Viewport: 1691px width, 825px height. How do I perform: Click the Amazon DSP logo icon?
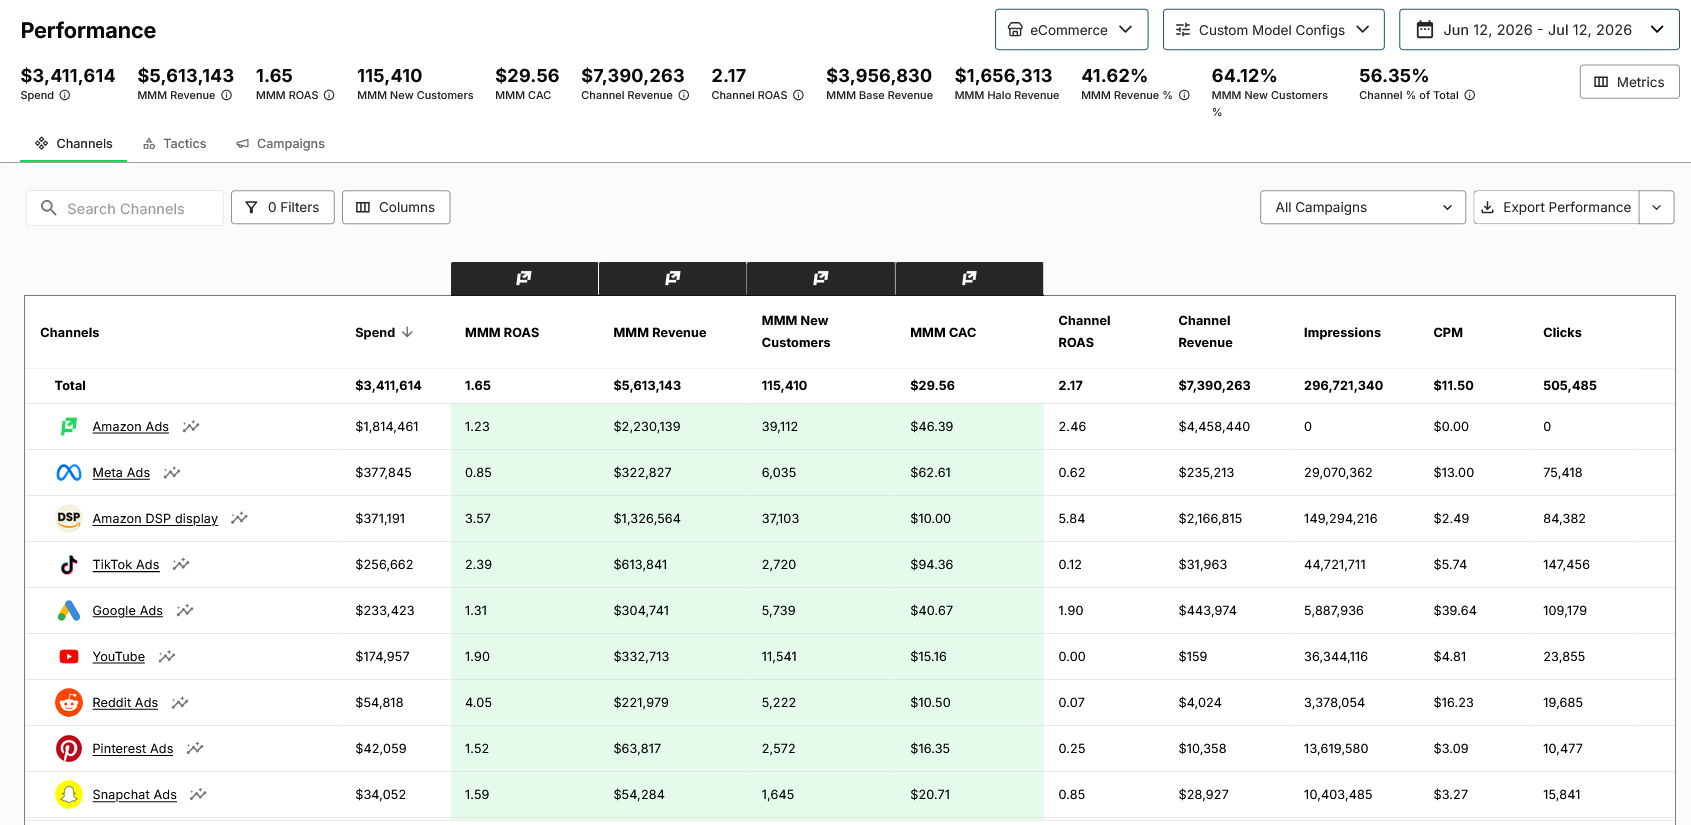(x=69, y=519)
